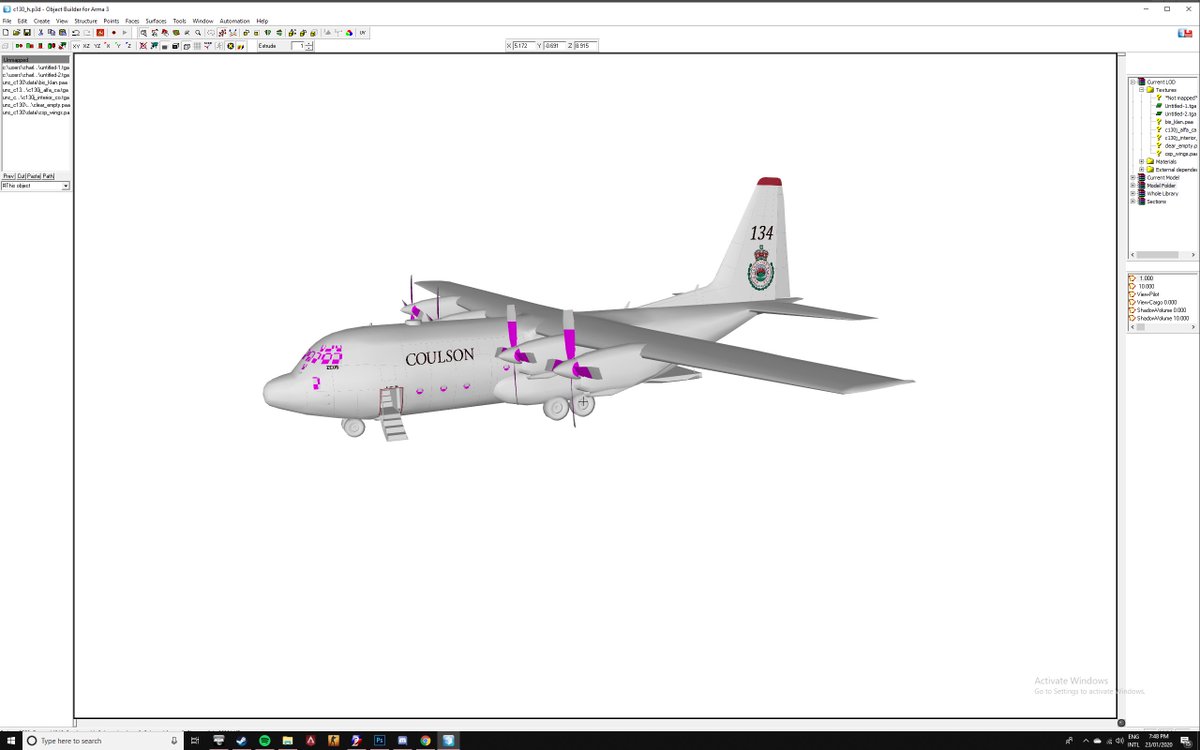The height and width of the screenshot is (750, 1200).
Task: Click the New file icon
Action: point(5,32)
